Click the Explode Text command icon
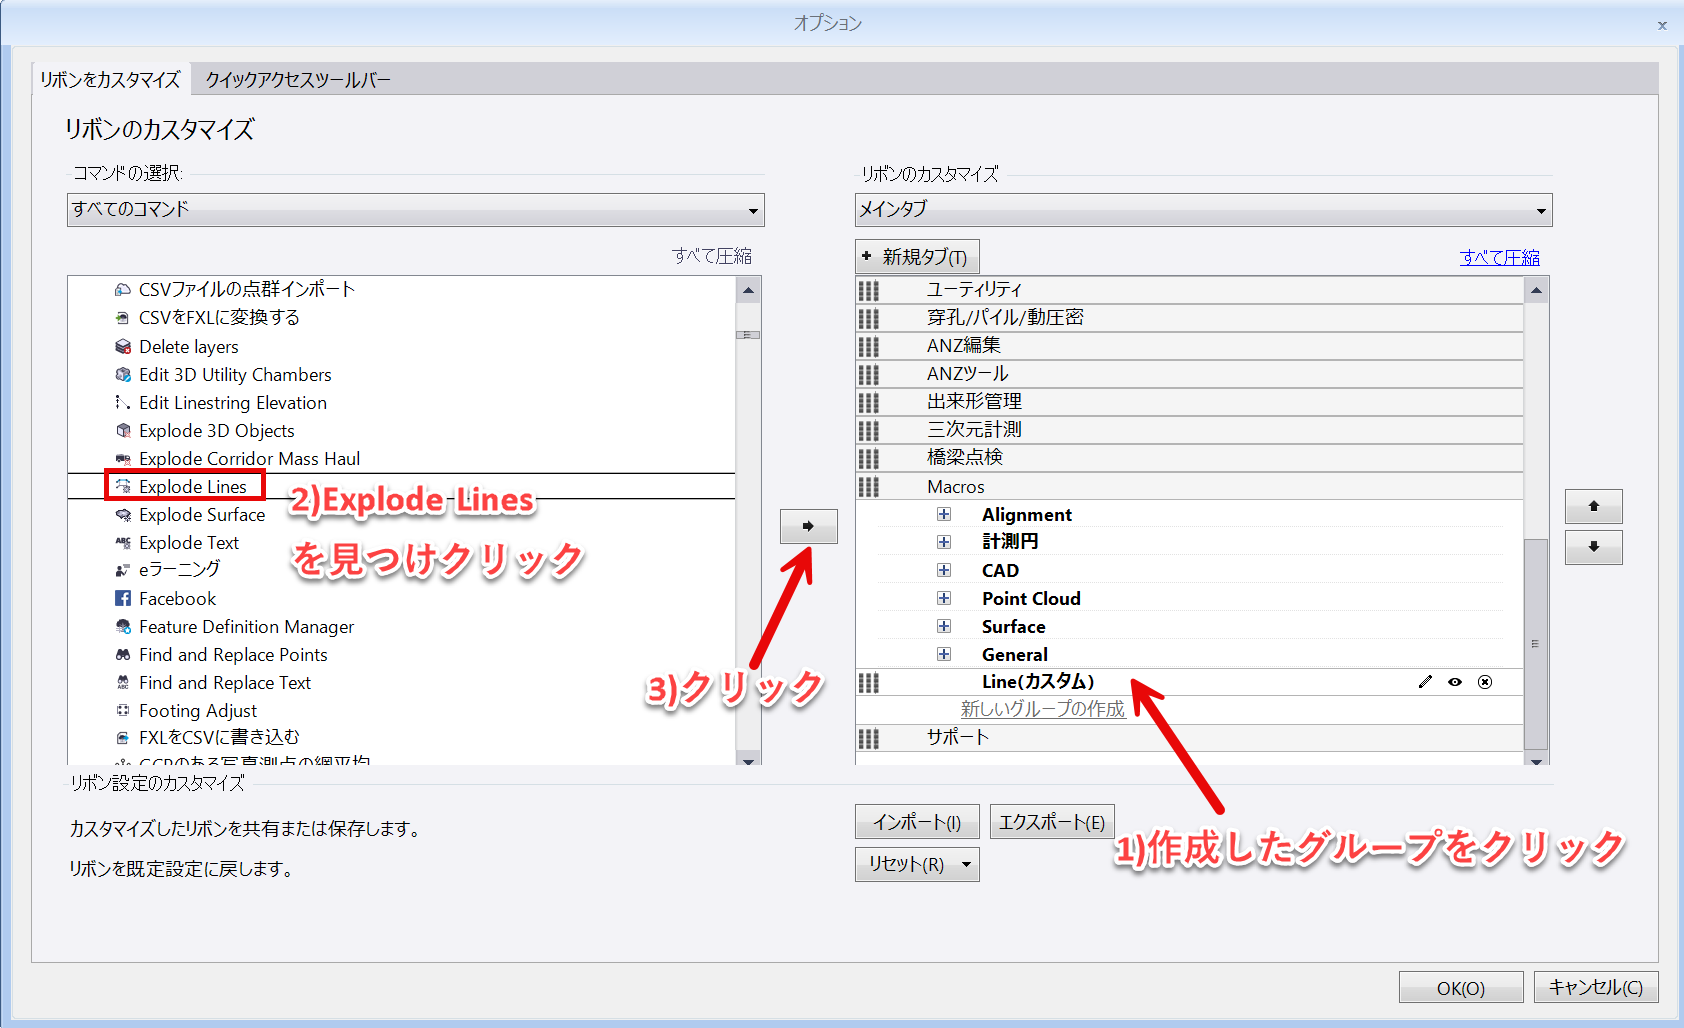Viewport: 1684px width, 1028px height. (x=123, y=543)
